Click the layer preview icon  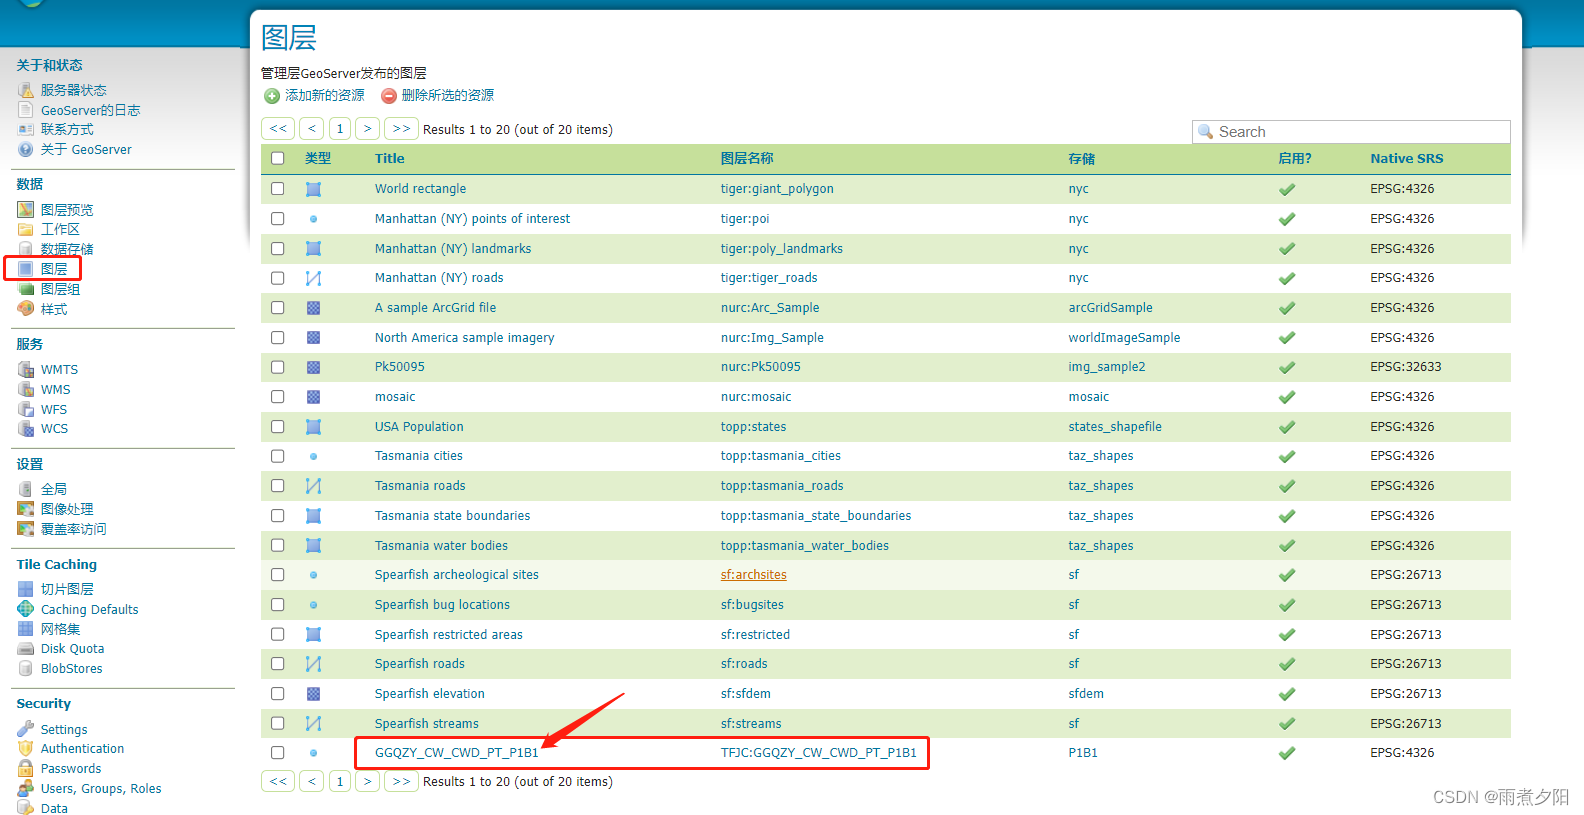(26, 210)
